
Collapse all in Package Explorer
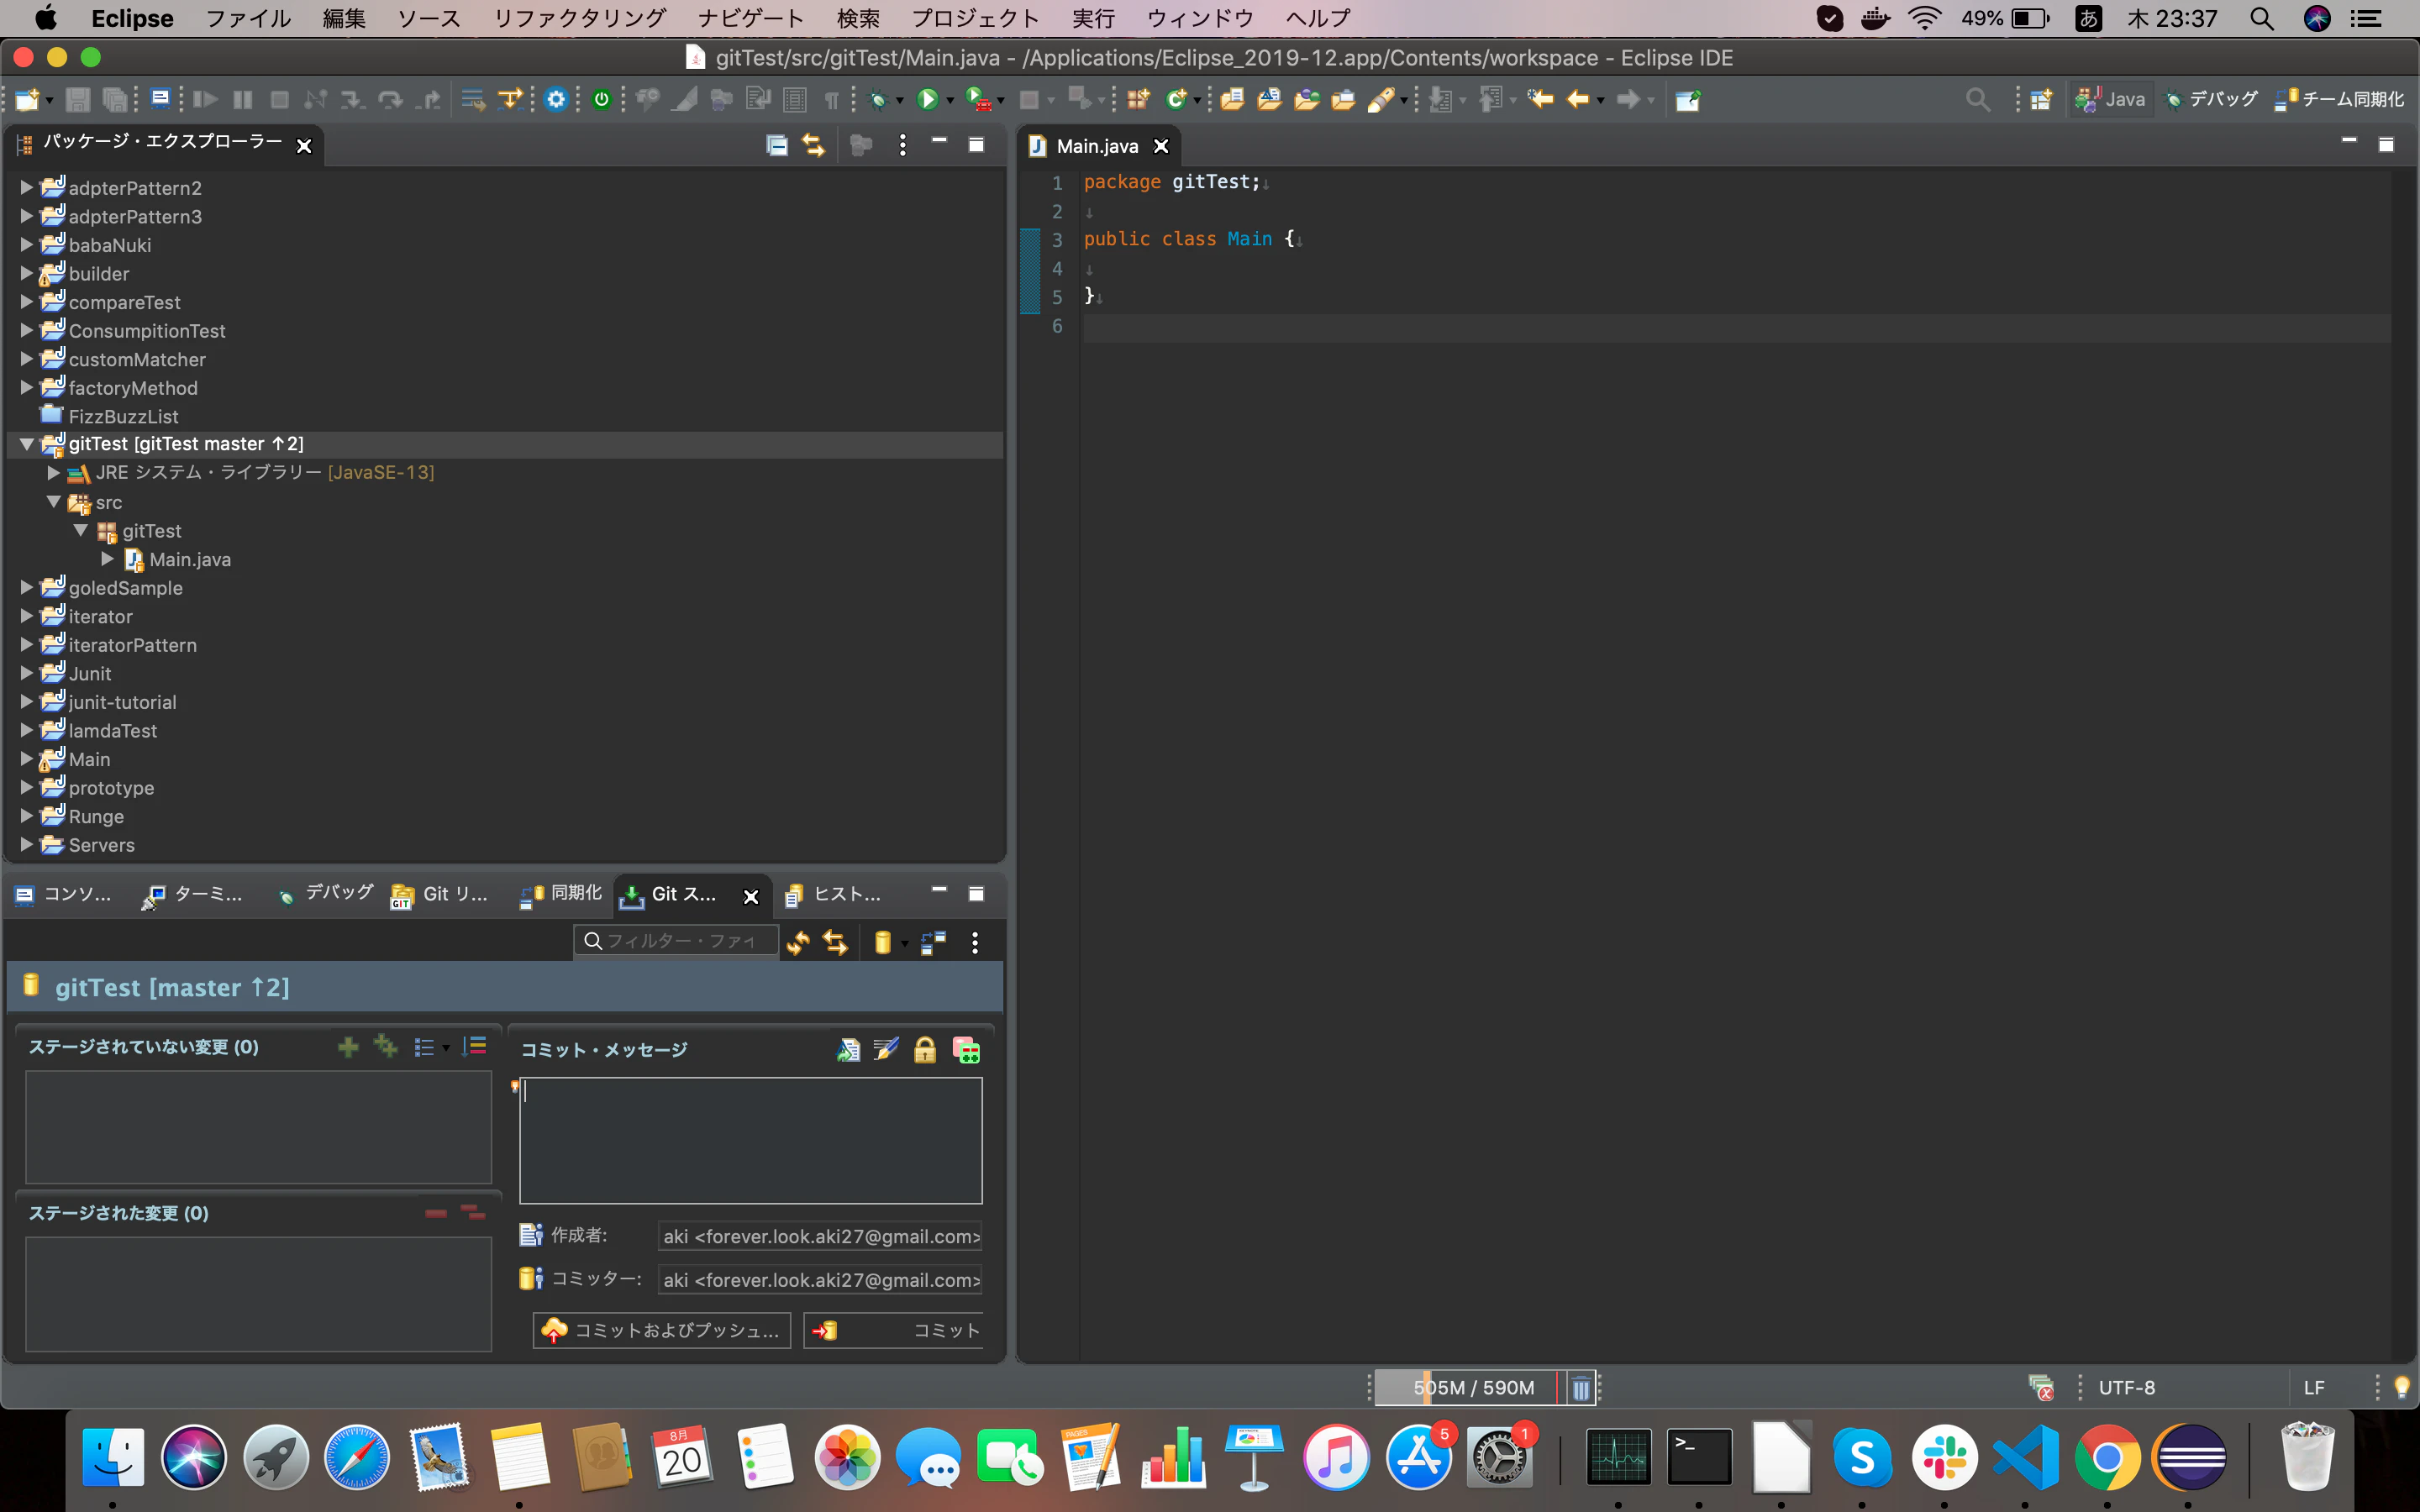[x=777, y=146]
